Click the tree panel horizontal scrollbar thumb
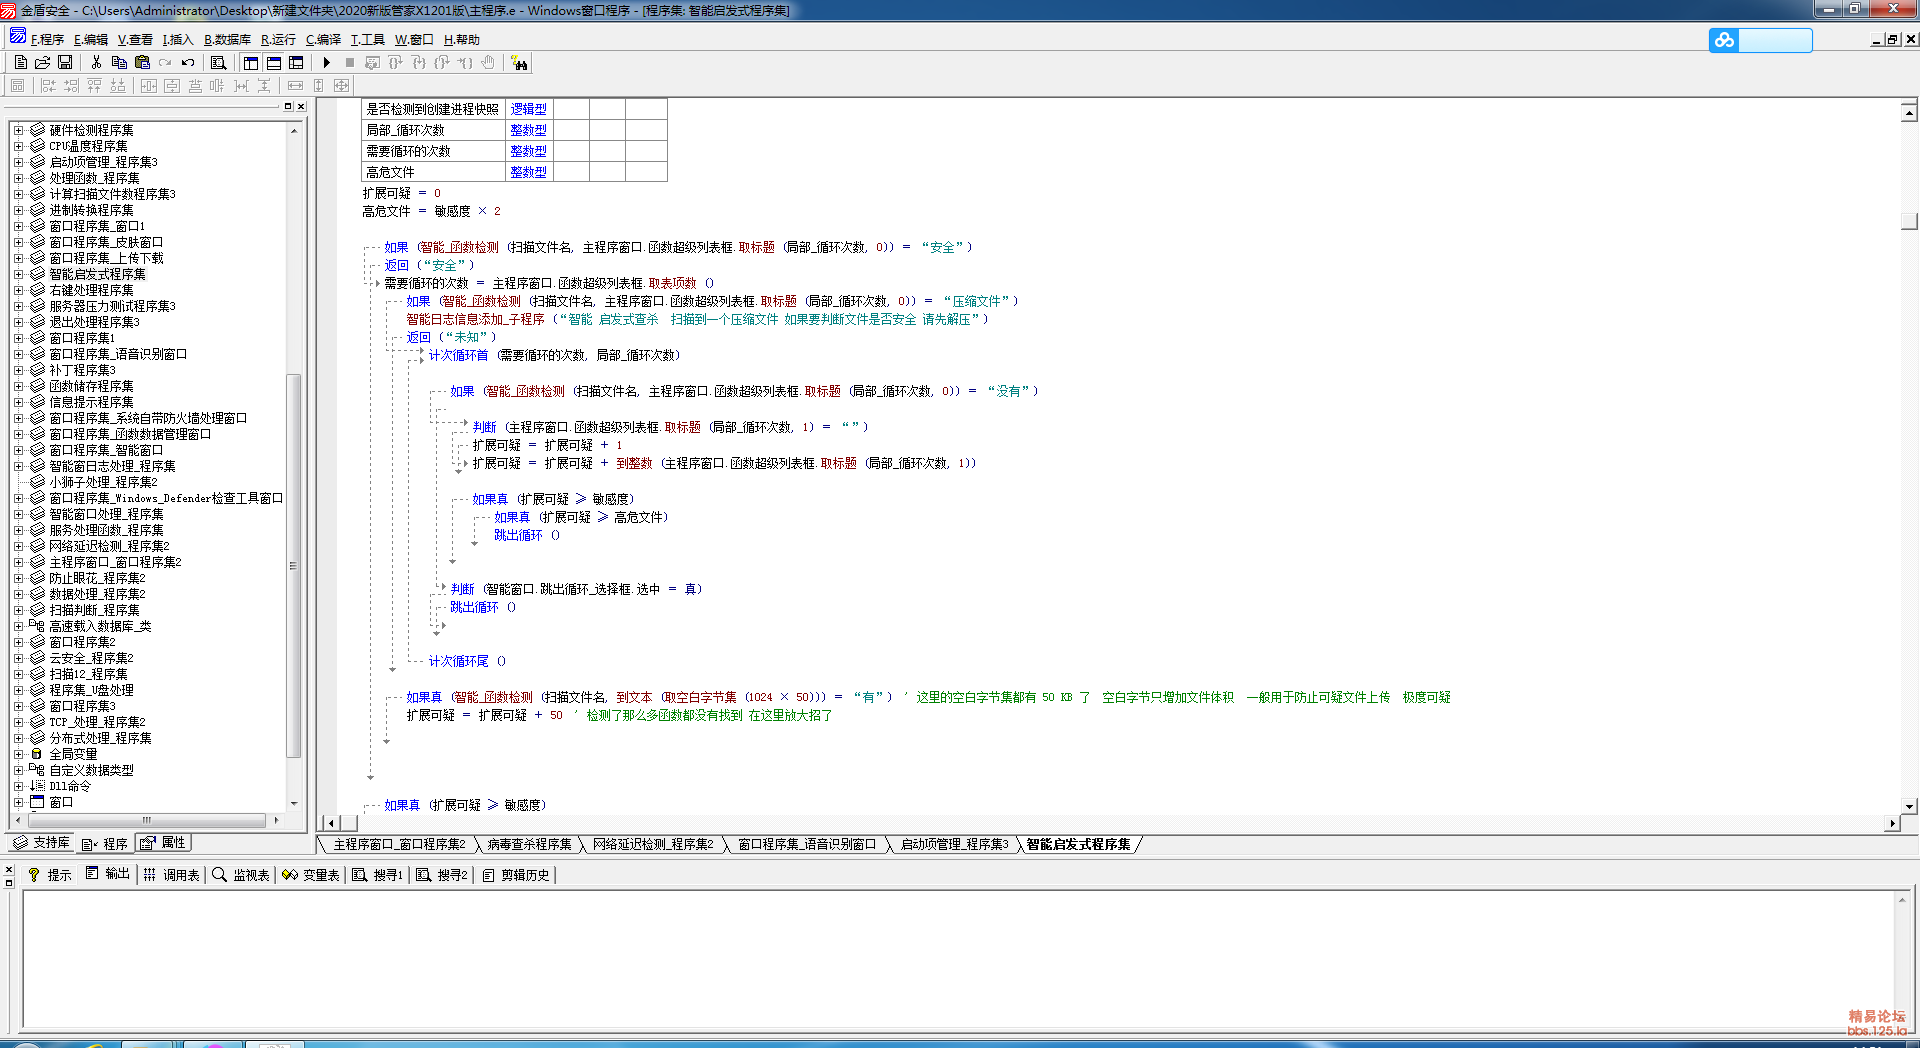The width and height of the screenshot is (1920, 1048). point(146,820)
